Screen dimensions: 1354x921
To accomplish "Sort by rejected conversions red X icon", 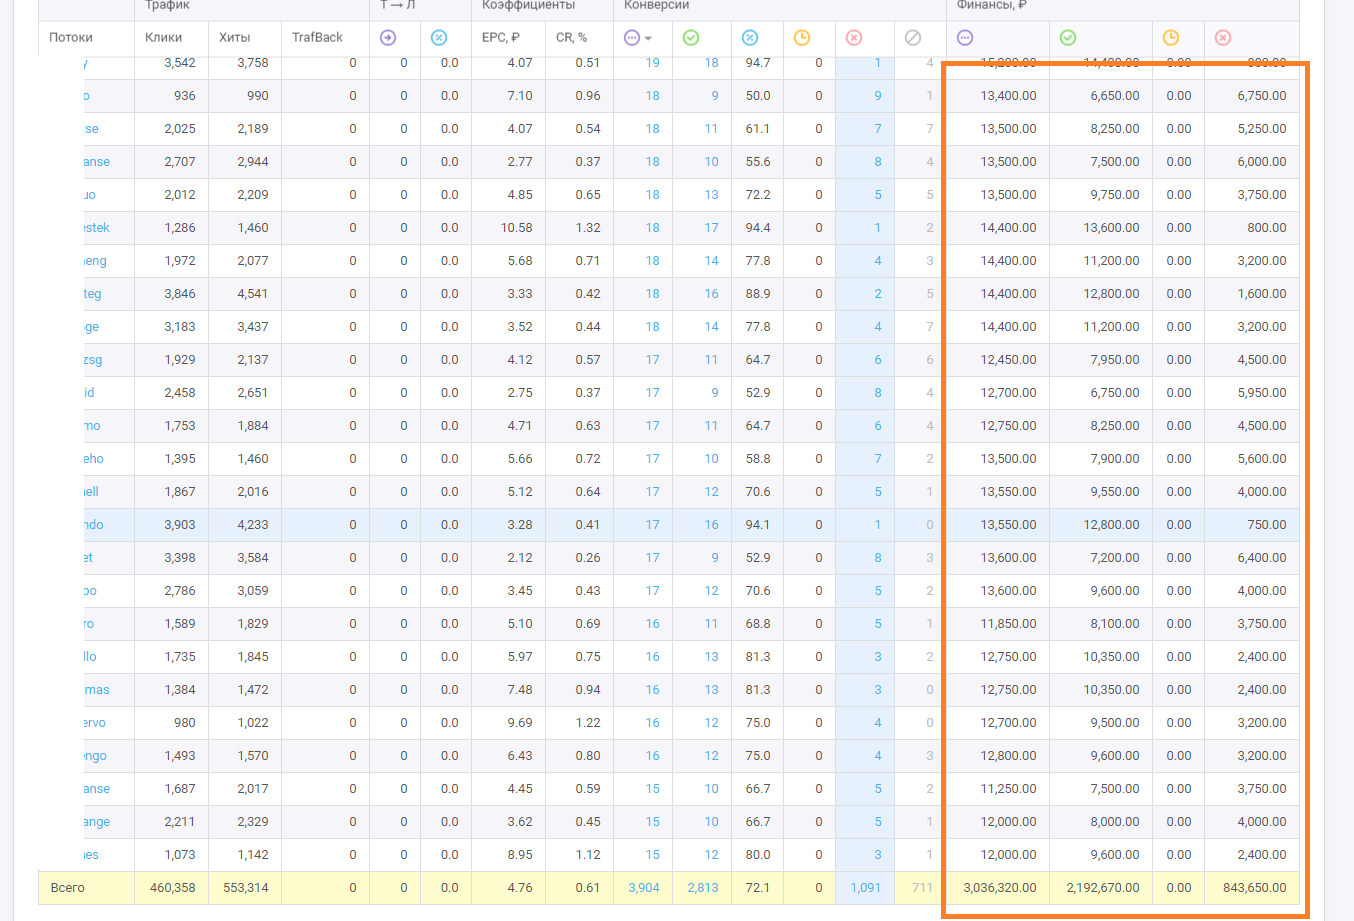I will (854, 38).
